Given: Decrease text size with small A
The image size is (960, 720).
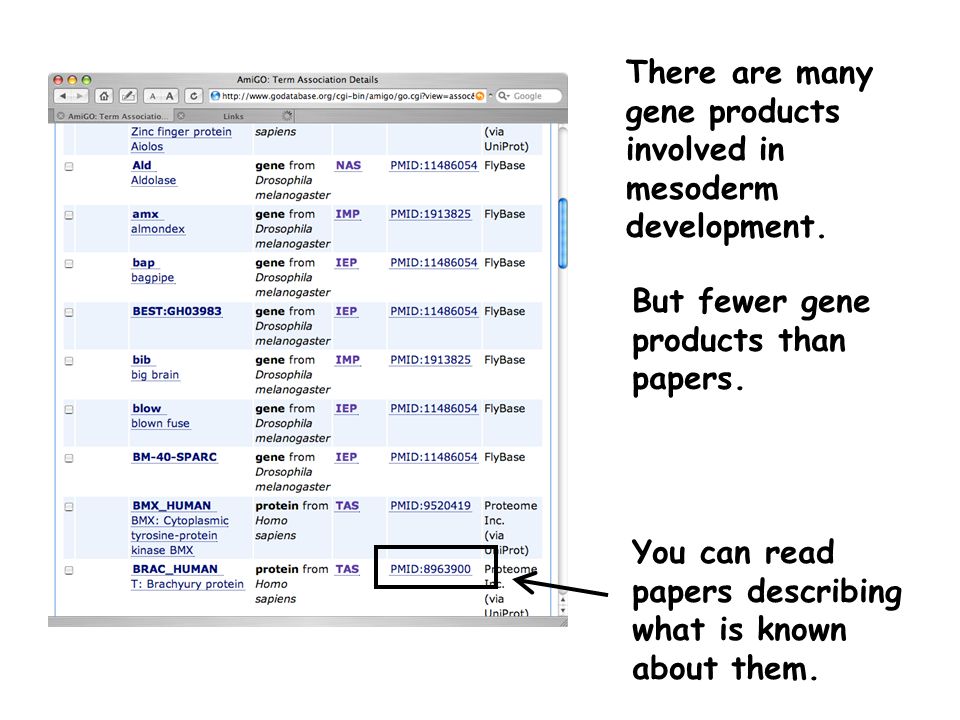Looking at the screenshot, I should pyautogui.click(x=152, y=96).
